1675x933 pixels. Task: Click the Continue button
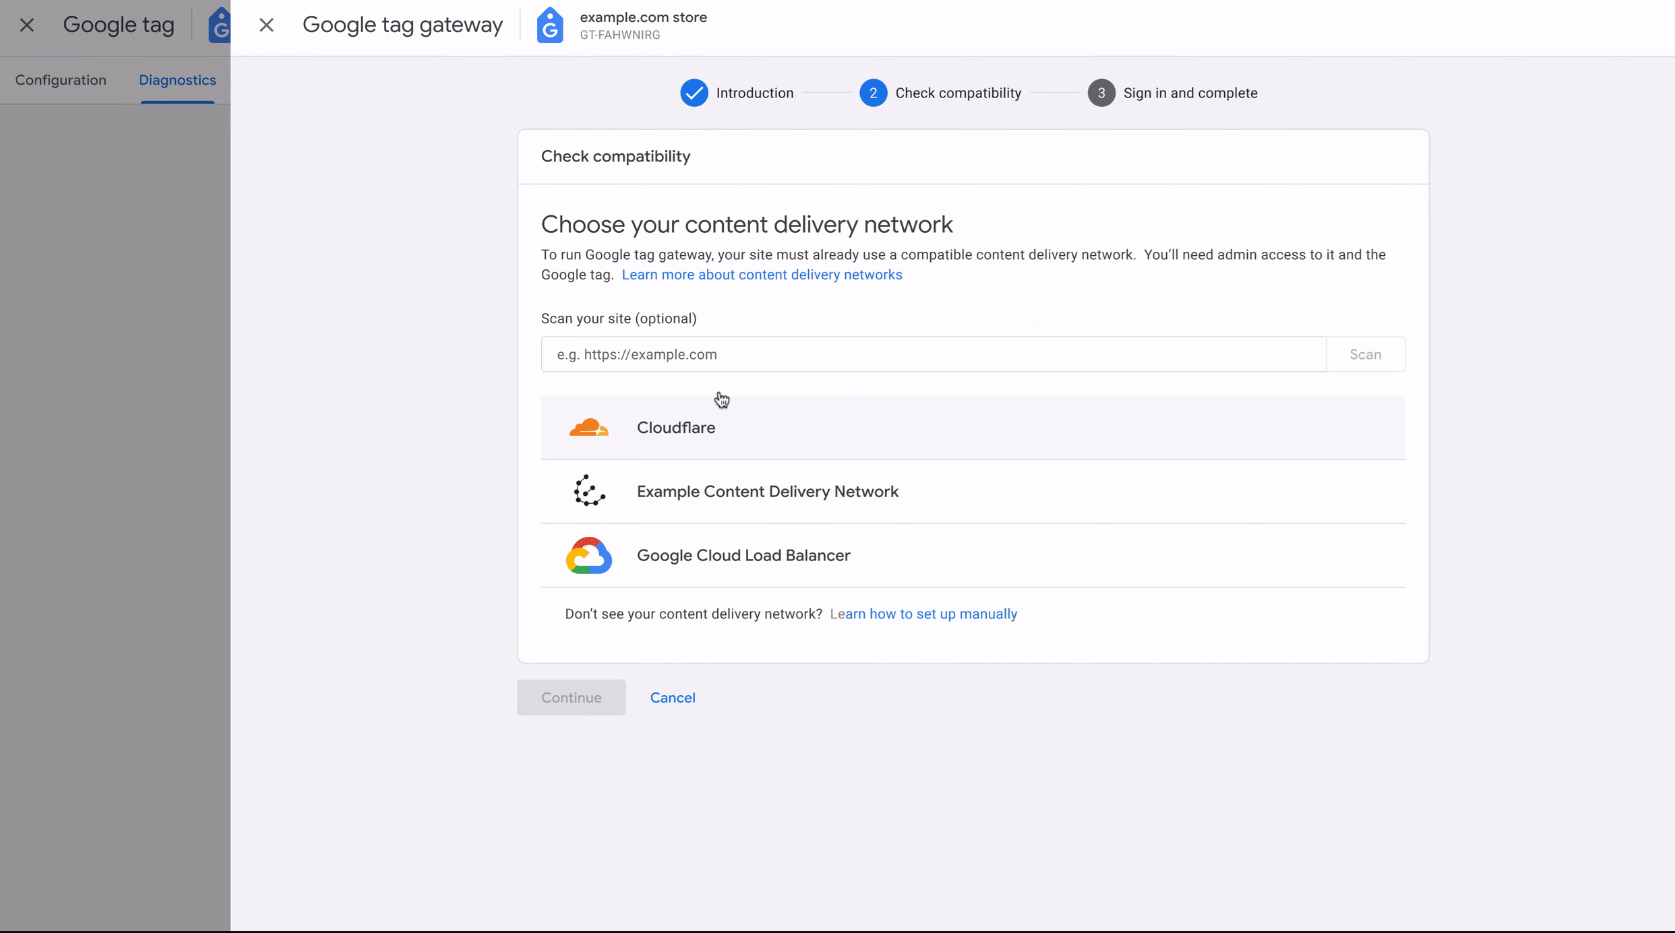click(x=571, y=698)
